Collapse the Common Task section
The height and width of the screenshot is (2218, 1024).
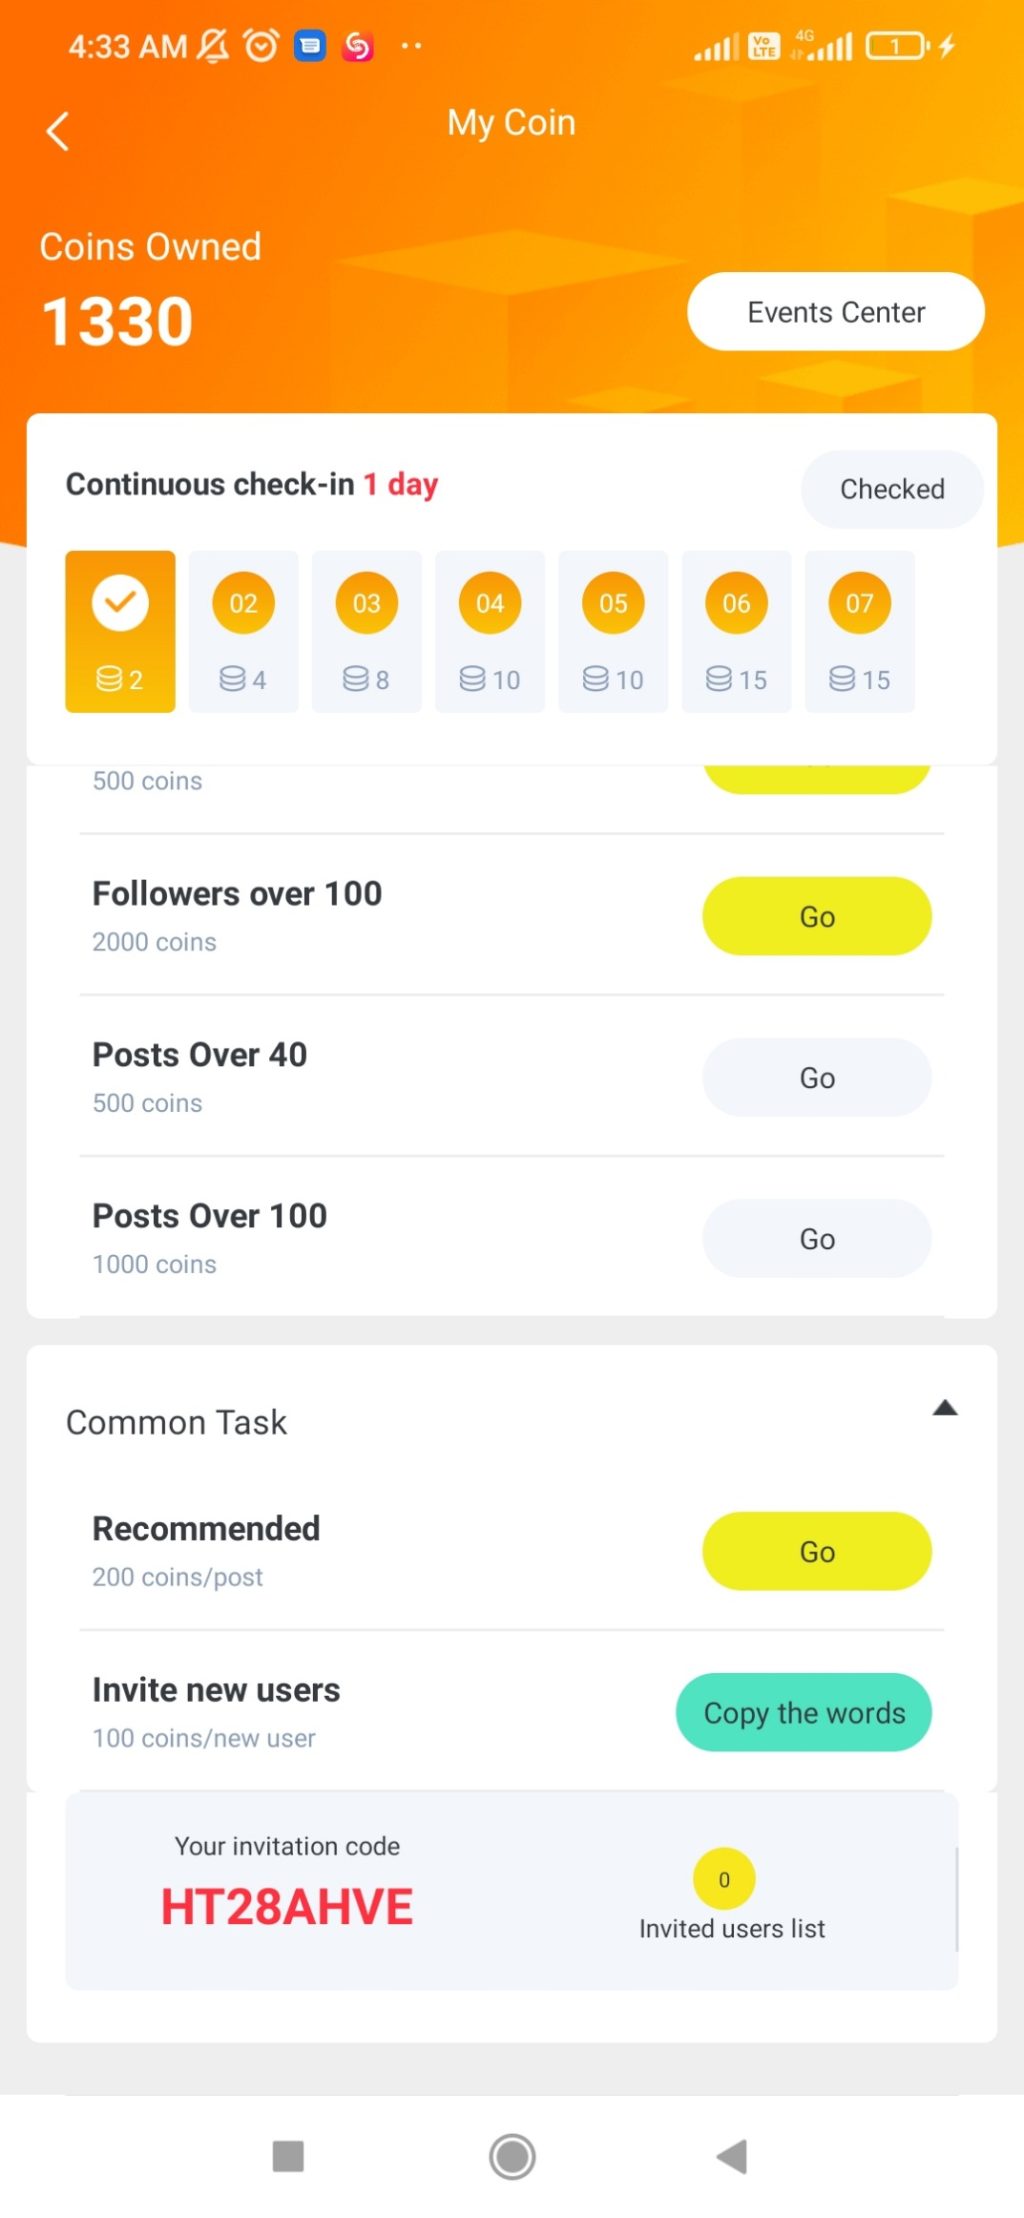[x=945, y=1409]
